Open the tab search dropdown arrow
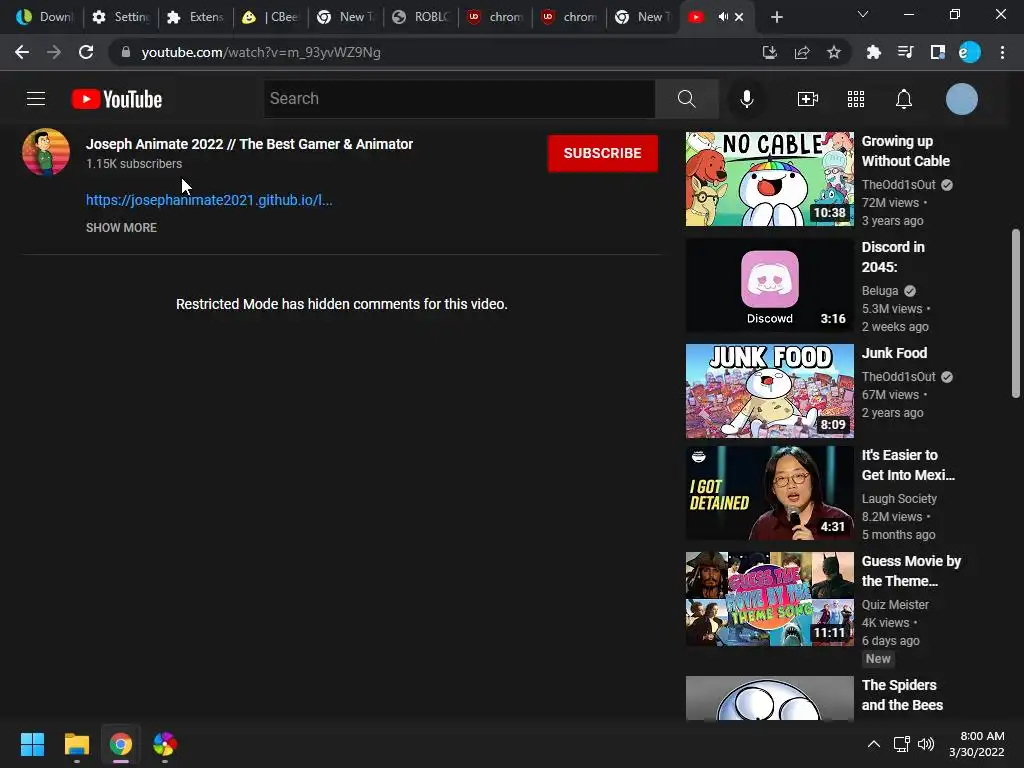The height and width of the screenshot is (768, 1024). 863,14
